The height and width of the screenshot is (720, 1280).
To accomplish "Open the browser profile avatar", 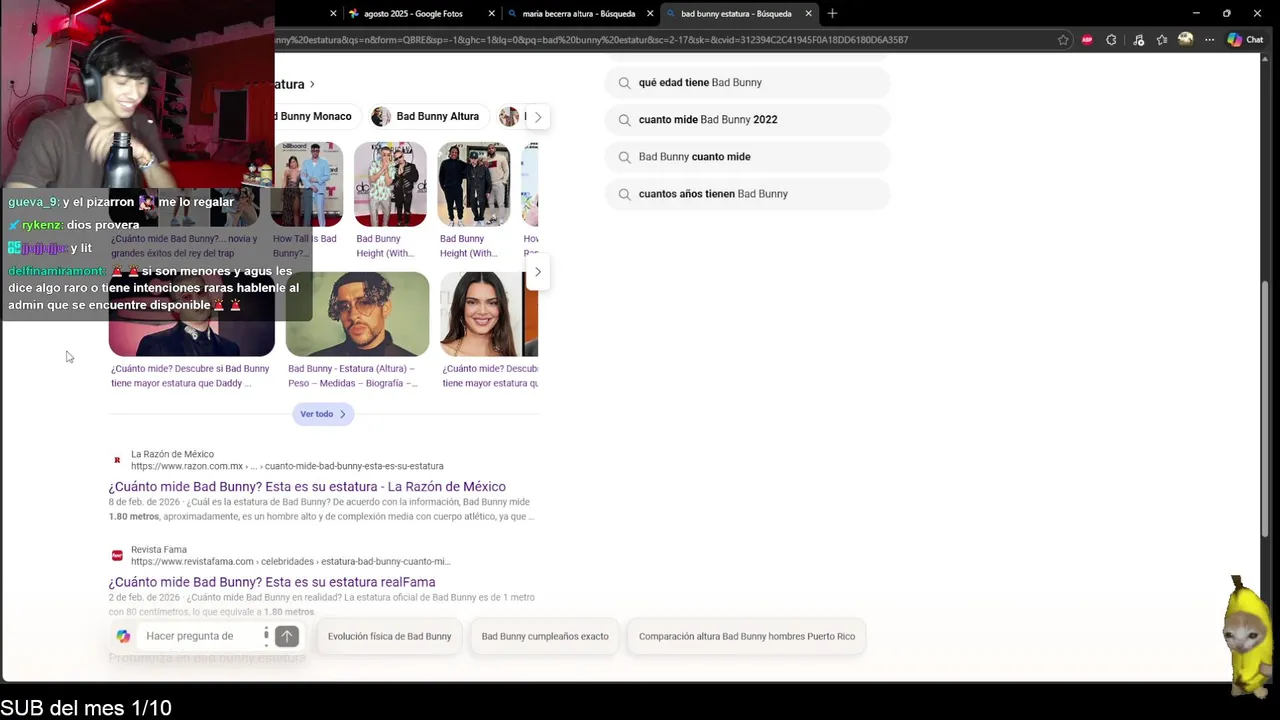I will pyautogui.click(x=1186, y=40).
